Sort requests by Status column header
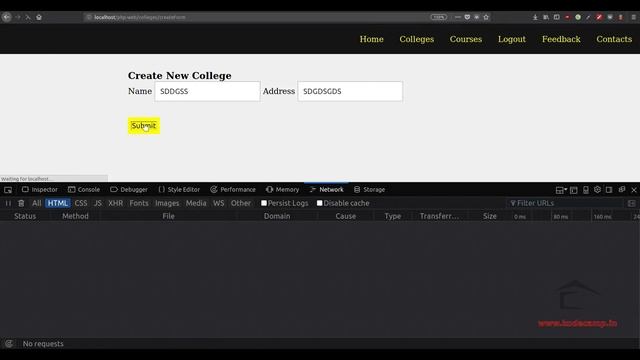This screenshot has width=640, height=360. (x=25, y=216)
